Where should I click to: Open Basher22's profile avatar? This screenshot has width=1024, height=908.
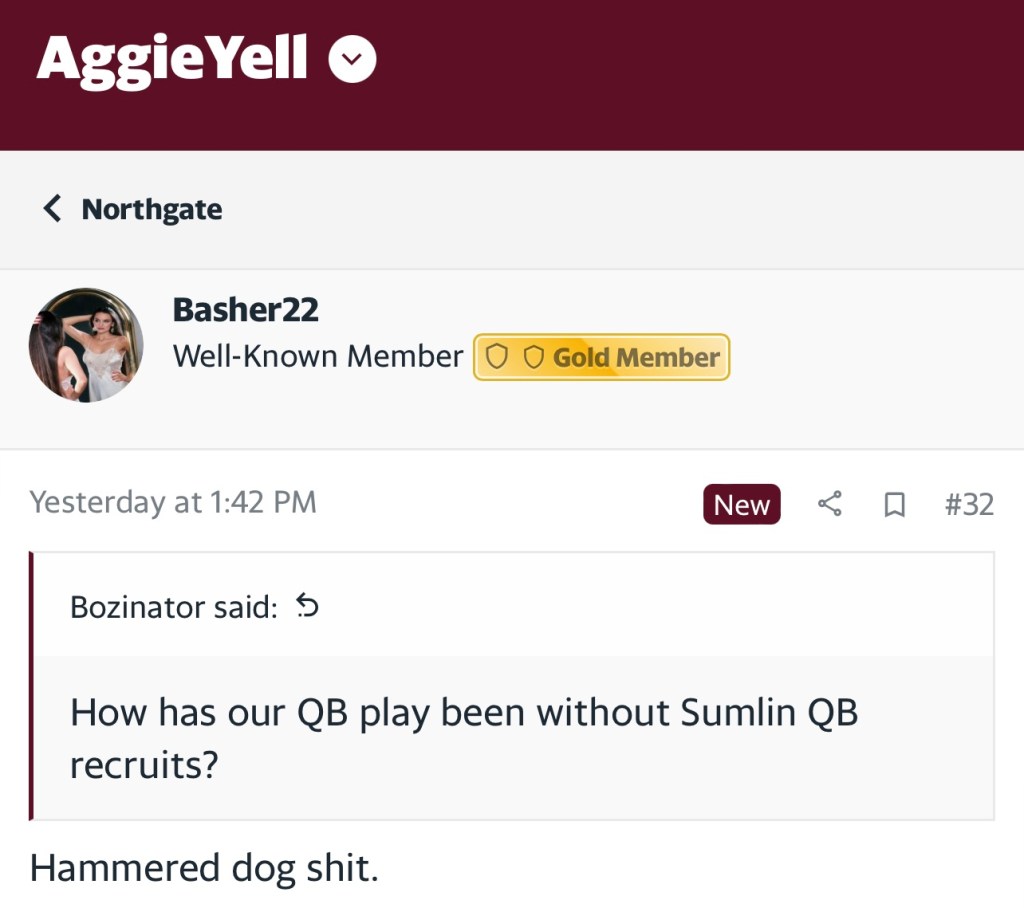tap(86, 345)
